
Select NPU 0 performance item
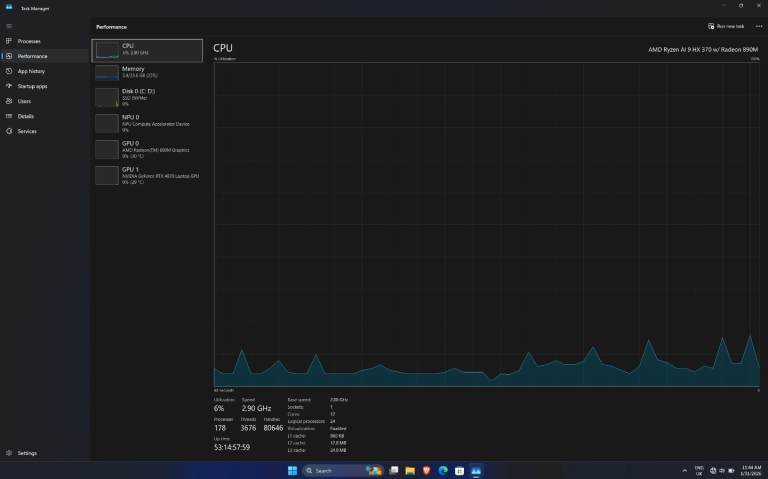(x=147, y=123)
